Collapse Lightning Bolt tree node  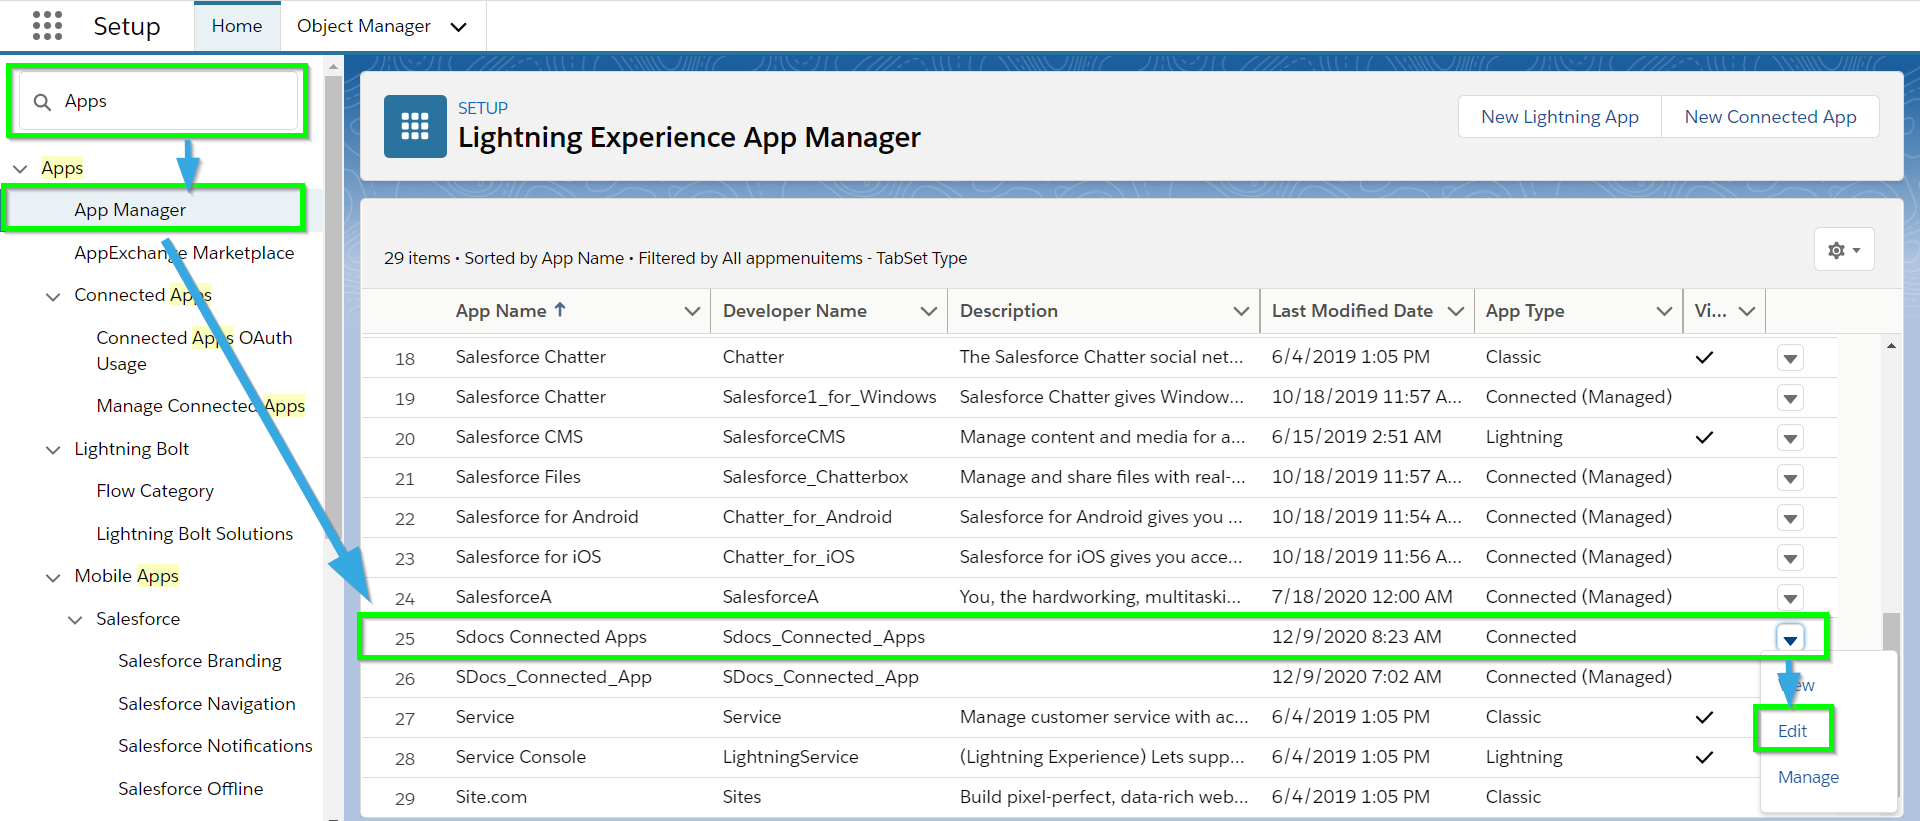tap(53, 450)
